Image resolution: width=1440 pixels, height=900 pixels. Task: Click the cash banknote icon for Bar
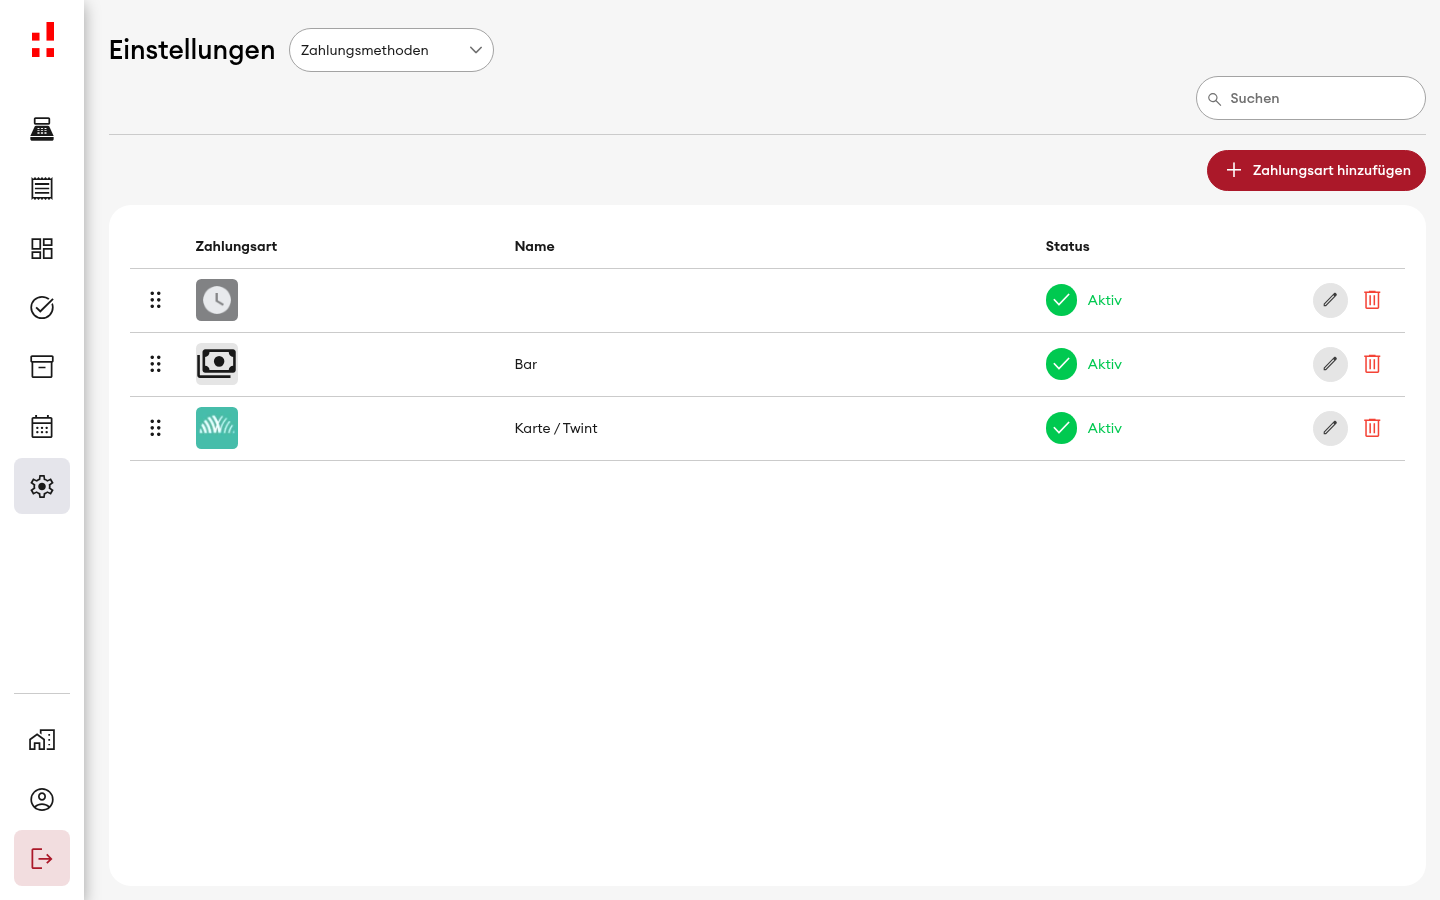(x=217, y=364)
